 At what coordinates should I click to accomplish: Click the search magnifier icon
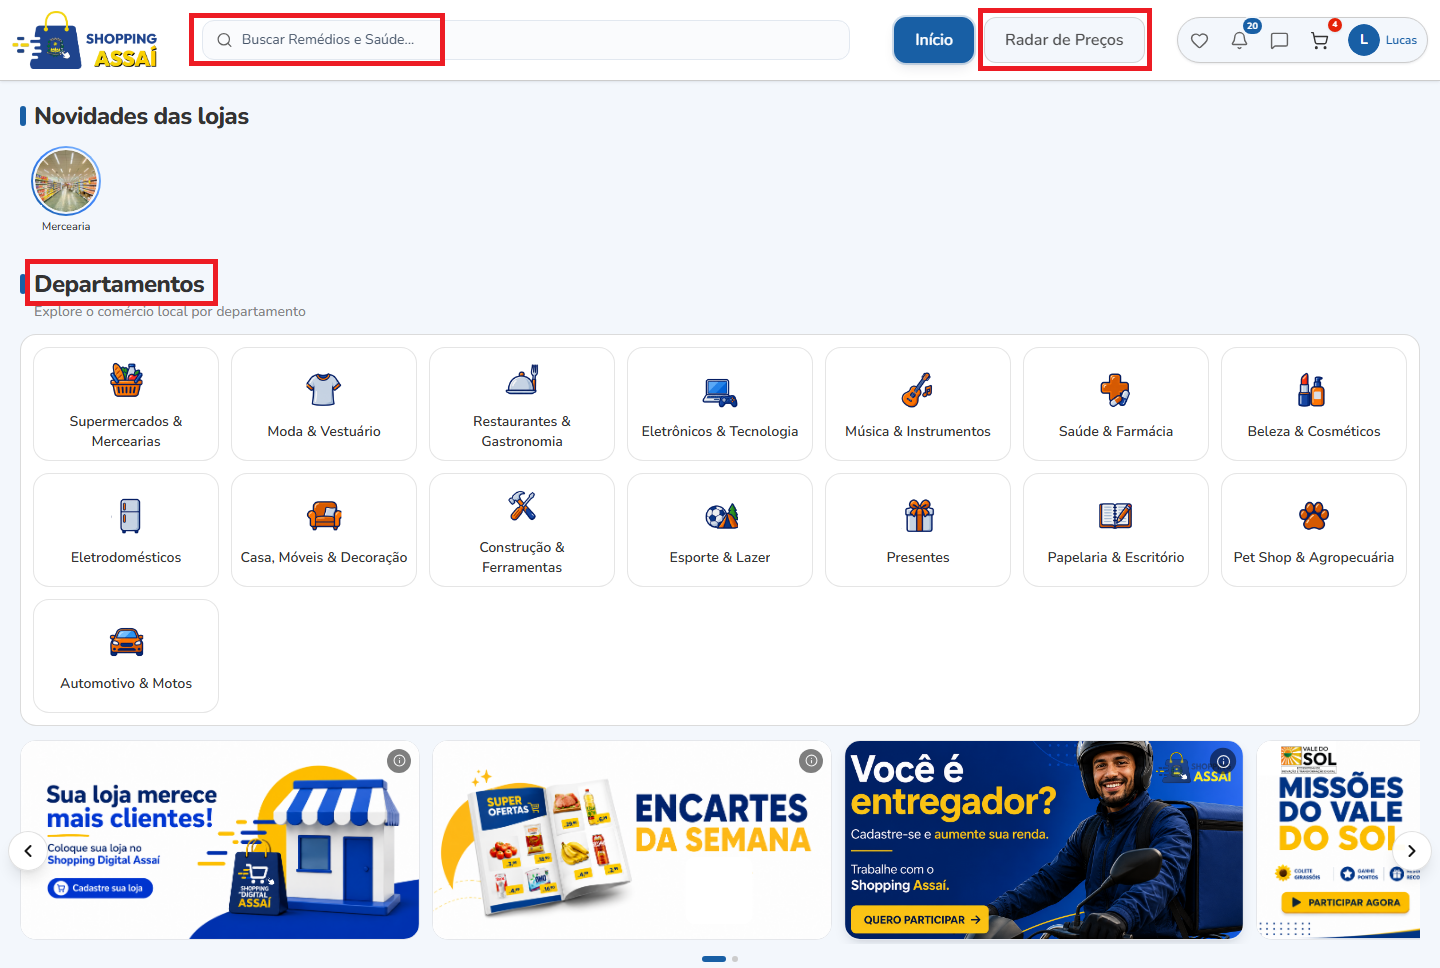tap(224, 40)
